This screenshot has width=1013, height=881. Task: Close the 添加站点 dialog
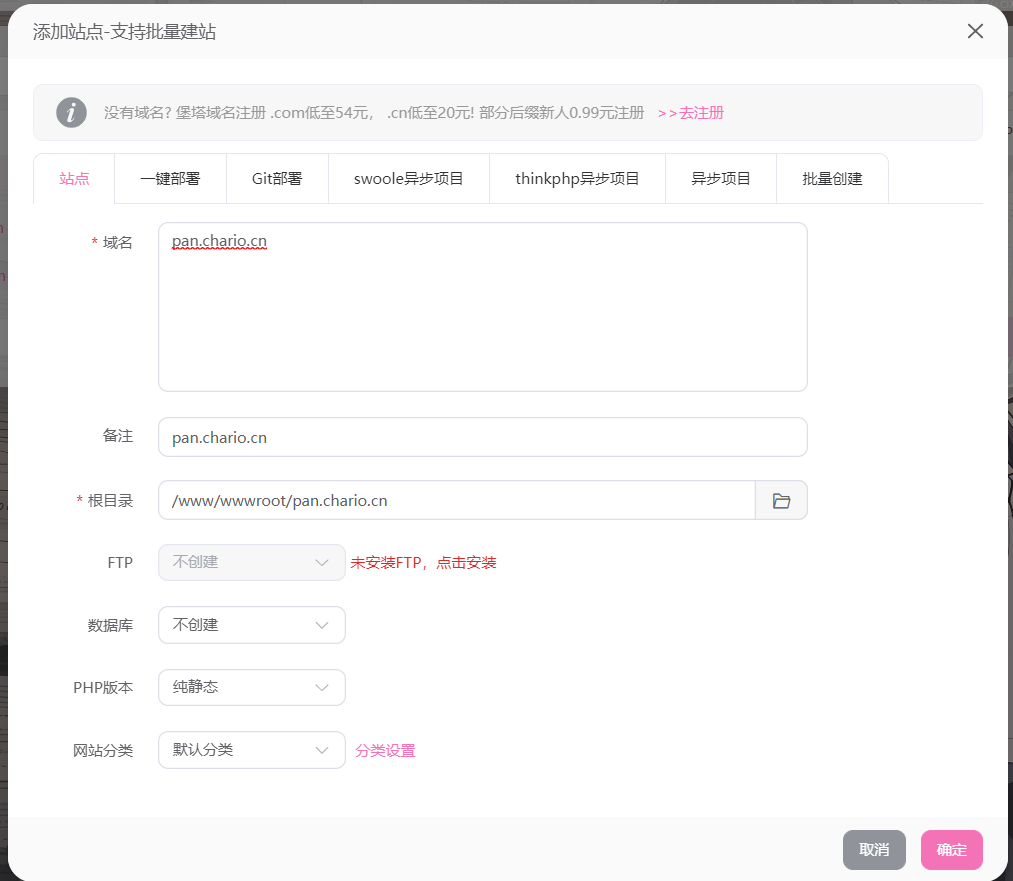coord(975,31)
